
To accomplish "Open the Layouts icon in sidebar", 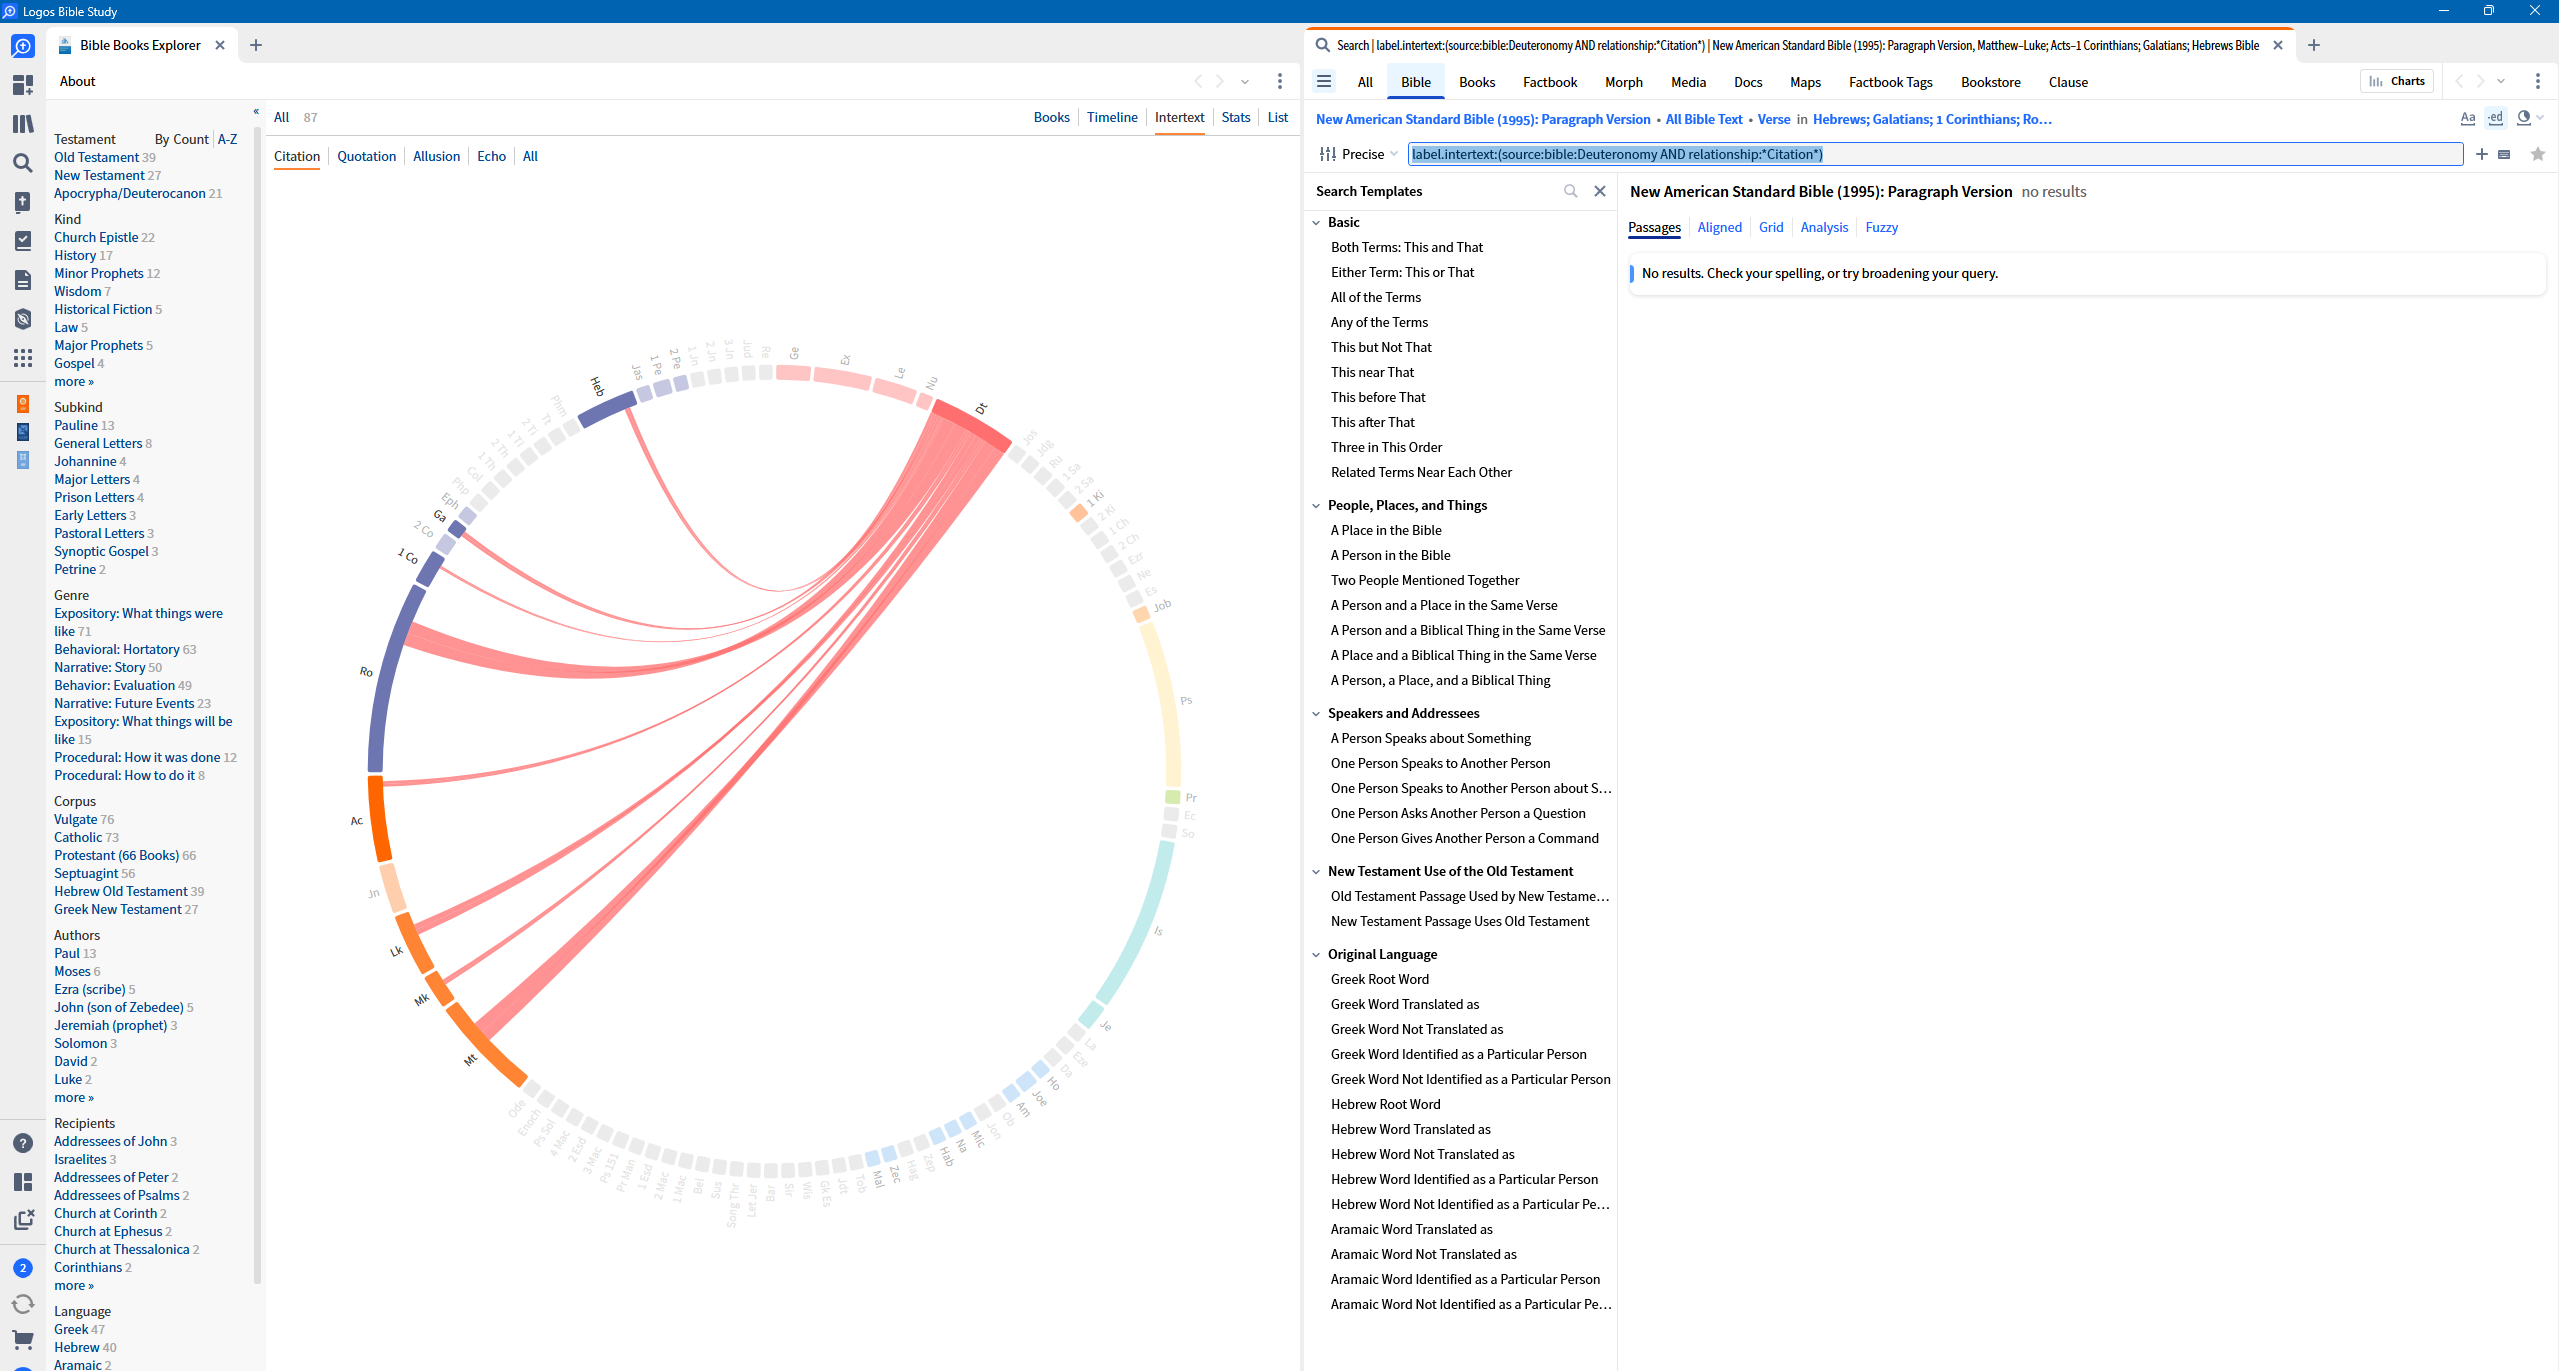I will (22, 1182).
